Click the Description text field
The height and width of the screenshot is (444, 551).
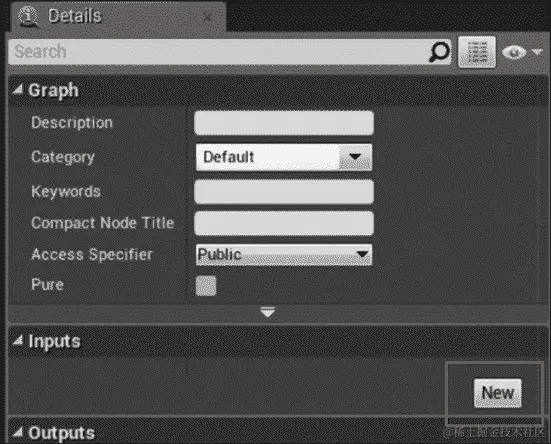tap(284, 123)
